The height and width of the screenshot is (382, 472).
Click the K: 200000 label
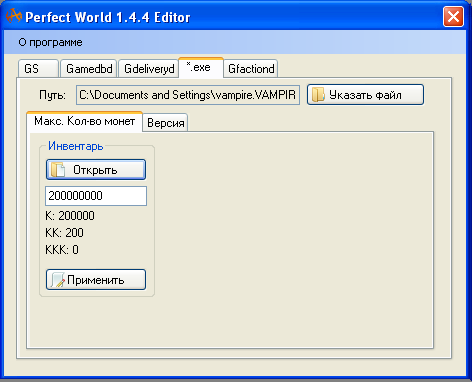70,216
